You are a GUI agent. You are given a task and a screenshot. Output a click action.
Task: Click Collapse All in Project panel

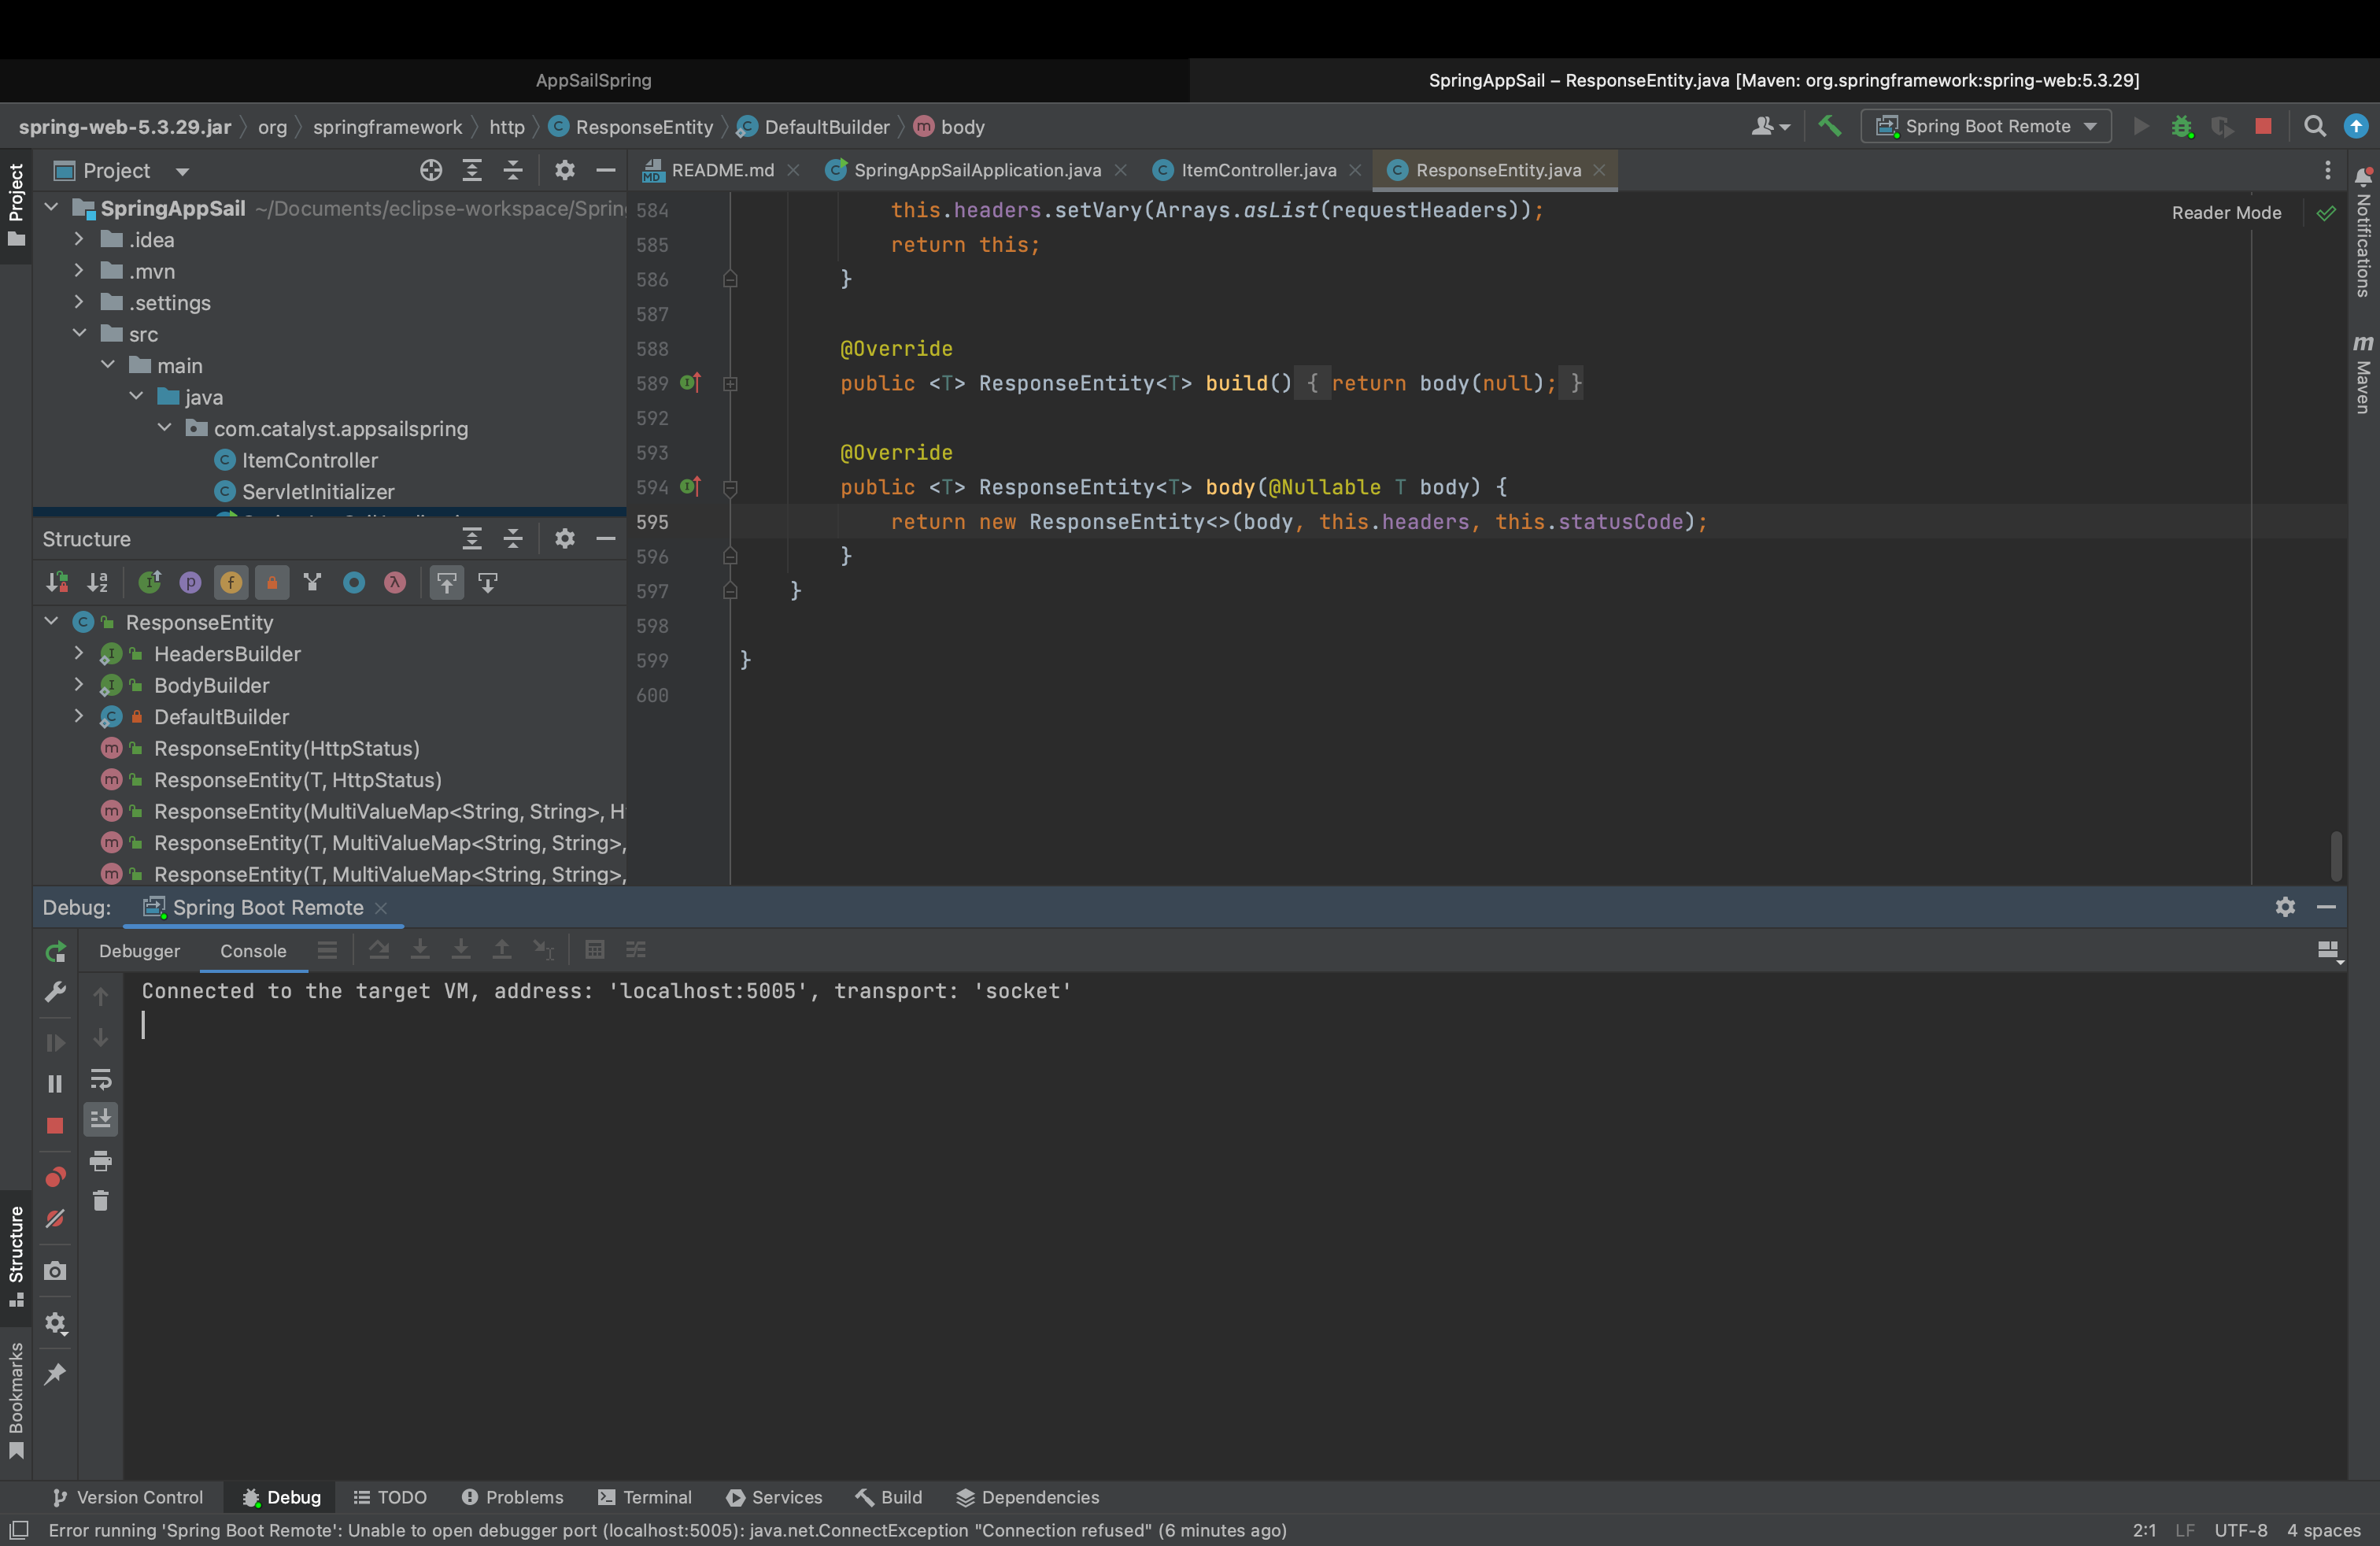513,170
